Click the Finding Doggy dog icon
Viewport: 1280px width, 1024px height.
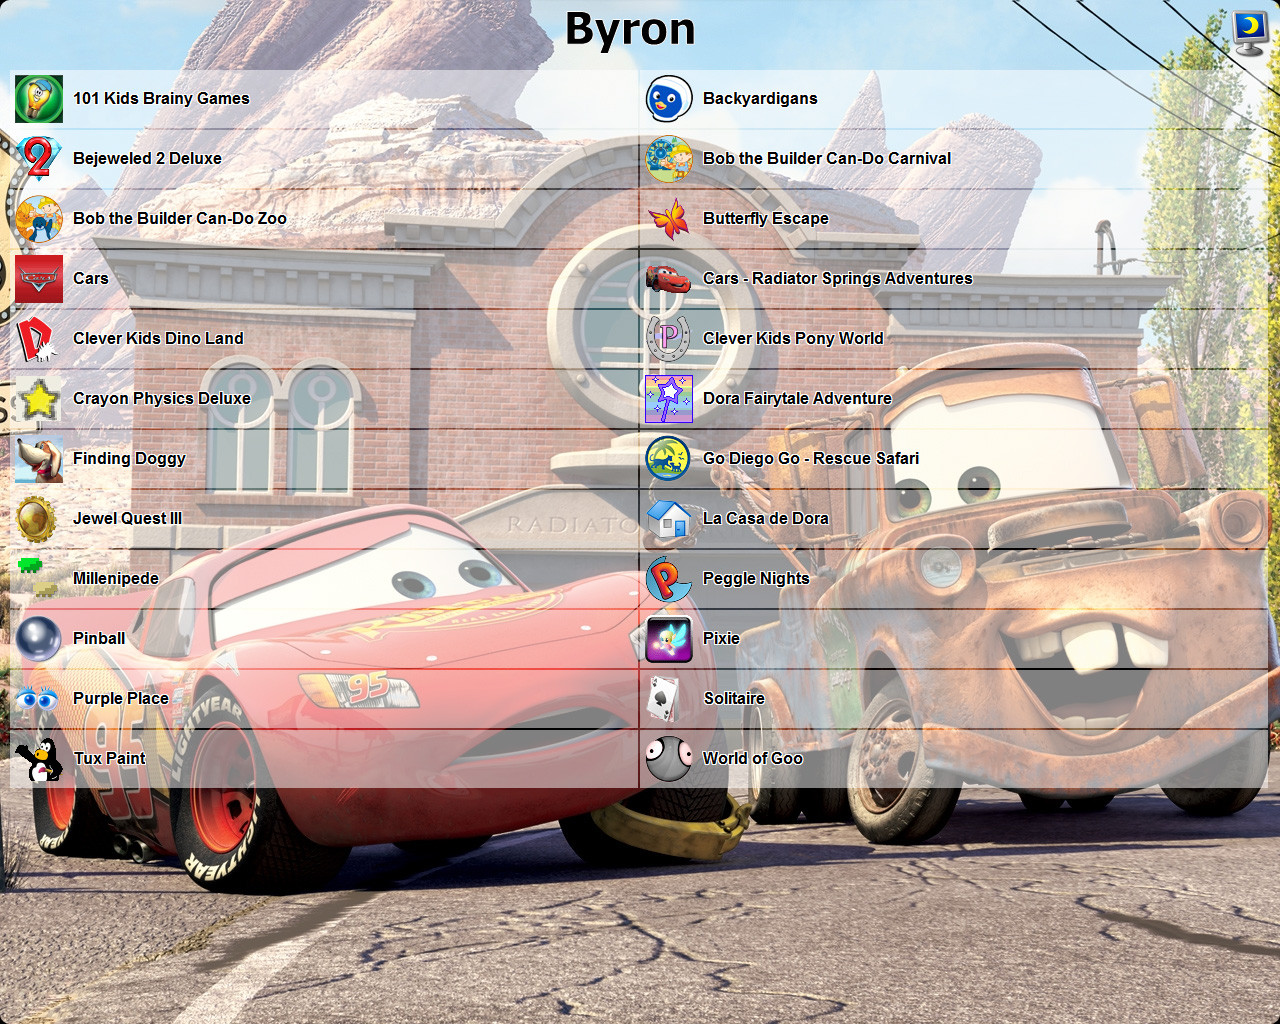(39, 459)
